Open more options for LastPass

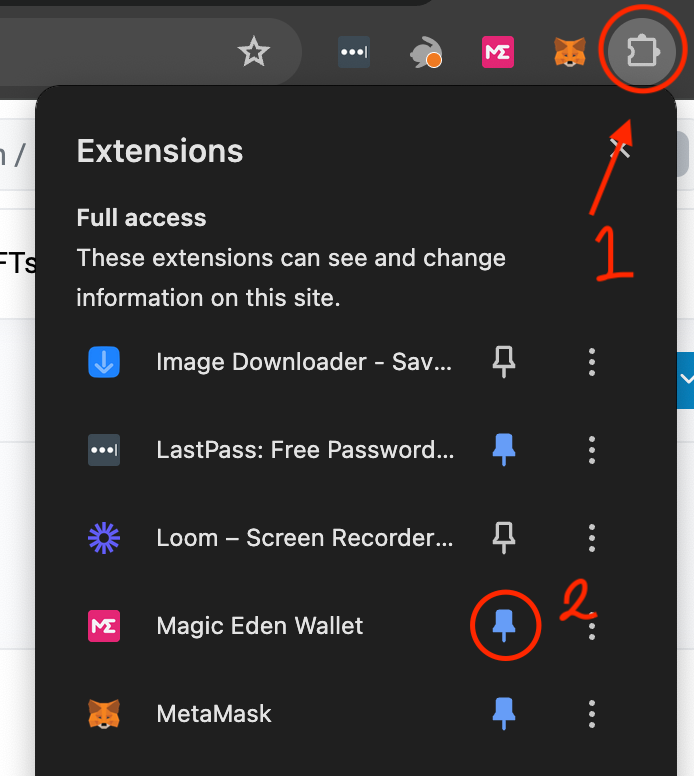[592, 450]
